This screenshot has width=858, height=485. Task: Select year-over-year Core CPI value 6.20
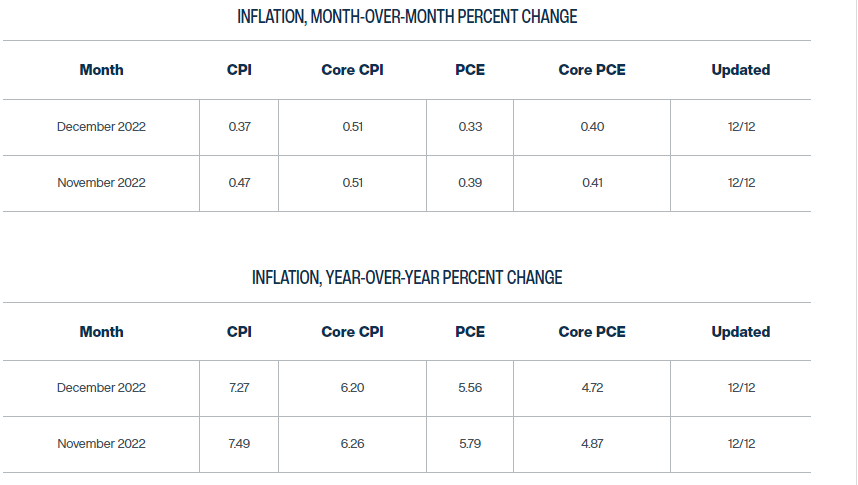point(352,388)
